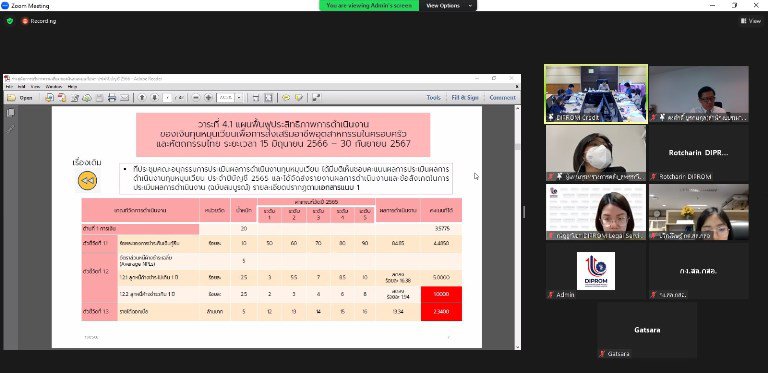
Task: Select the man in tie video tile
Action: [698, 94]
